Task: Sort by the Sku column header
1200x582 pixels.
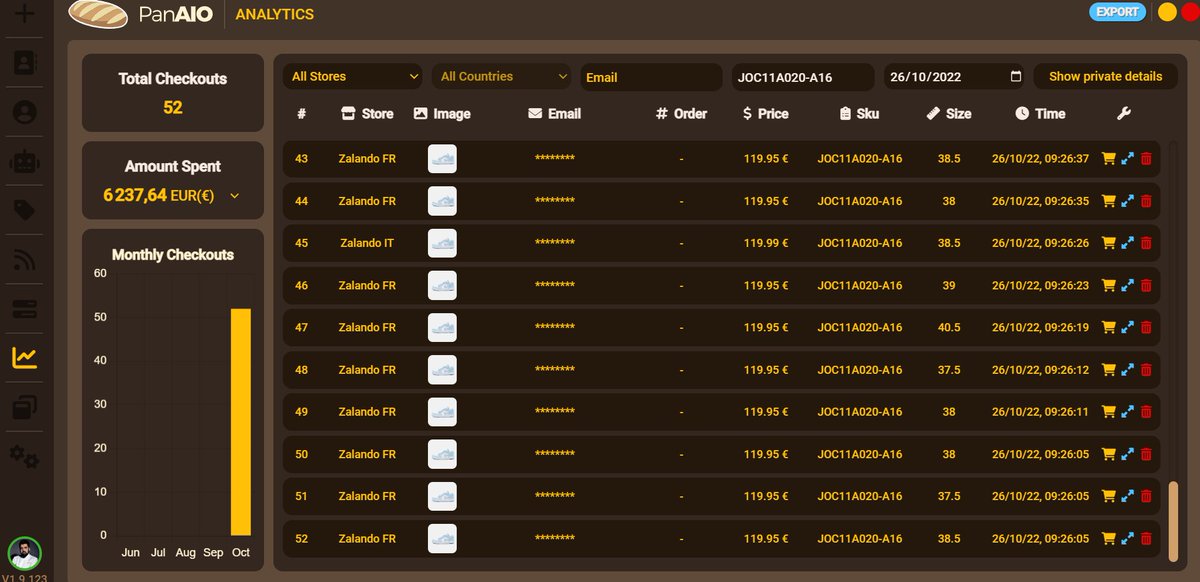Action: pos(859,114)
